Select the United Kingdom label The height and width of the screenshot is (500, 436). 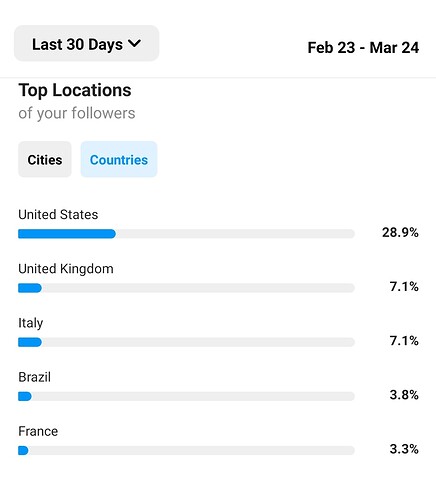point(66,269)
